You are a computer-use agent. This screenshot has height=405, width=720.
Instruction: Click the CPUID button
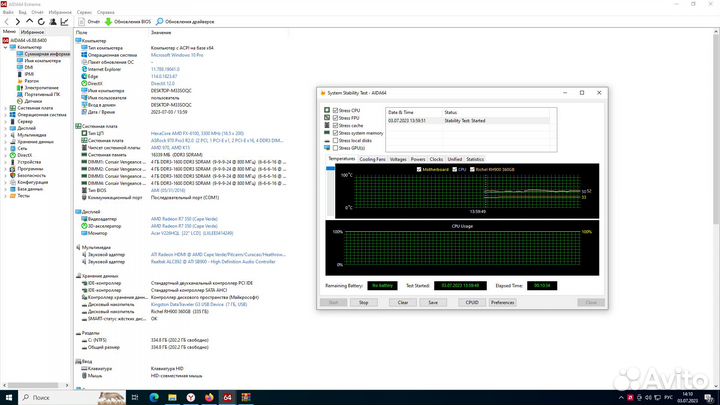[472, 303]
